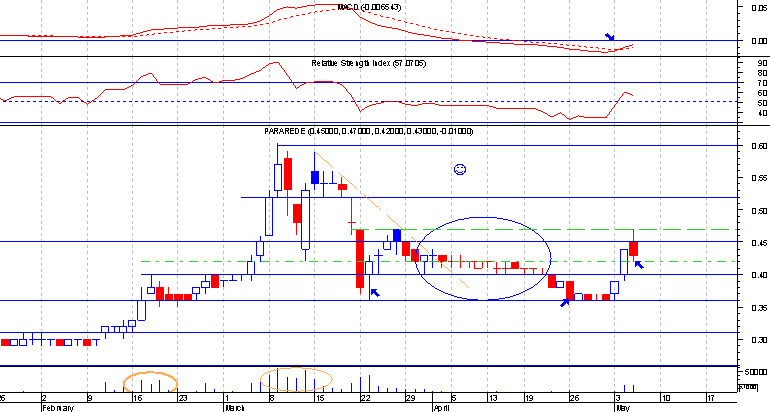The height and width of the screenshot is (412, 770).
Task: Click date label 13 on the time axis
Action: point(493,398)
